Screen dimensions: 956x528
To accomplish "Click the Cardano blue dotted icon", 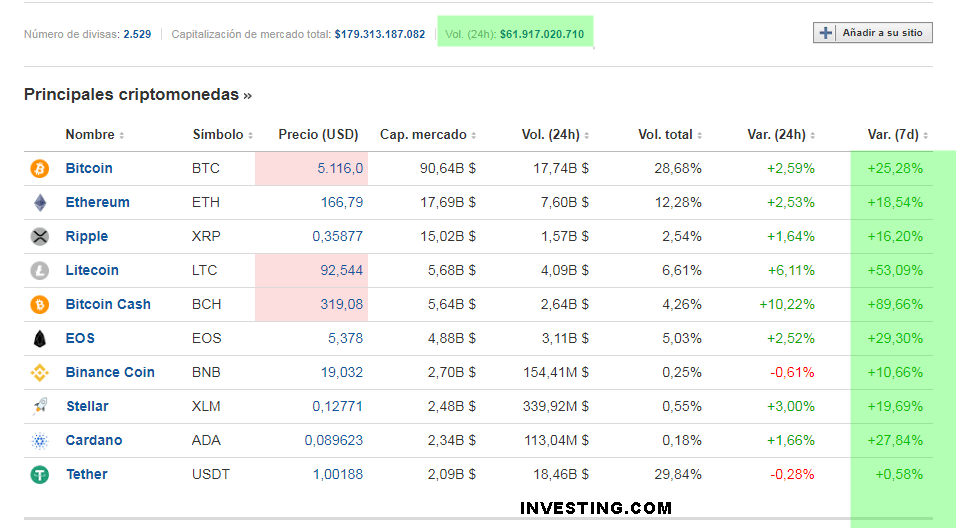I will click(40, 441).
